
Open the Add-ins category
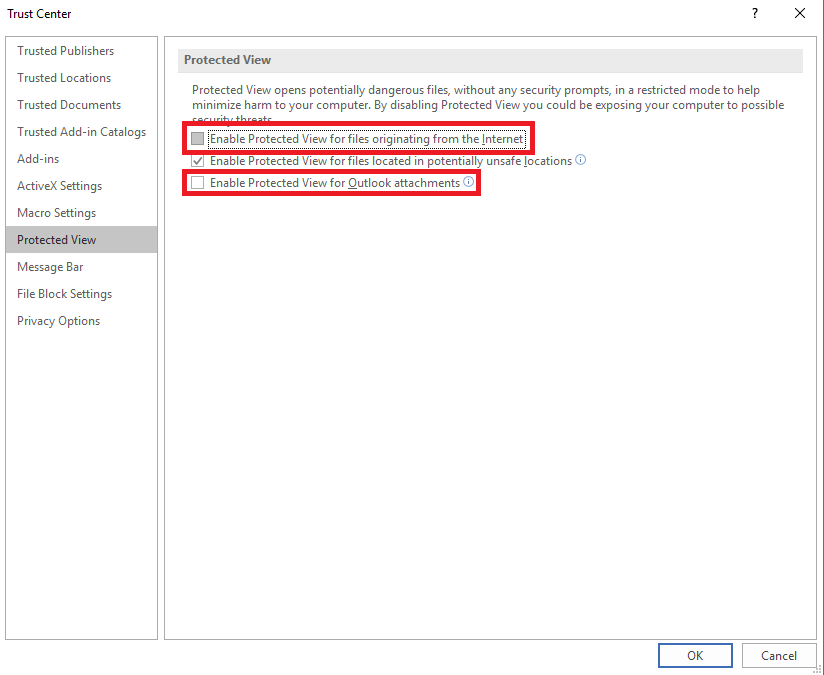tap(38, 159)
